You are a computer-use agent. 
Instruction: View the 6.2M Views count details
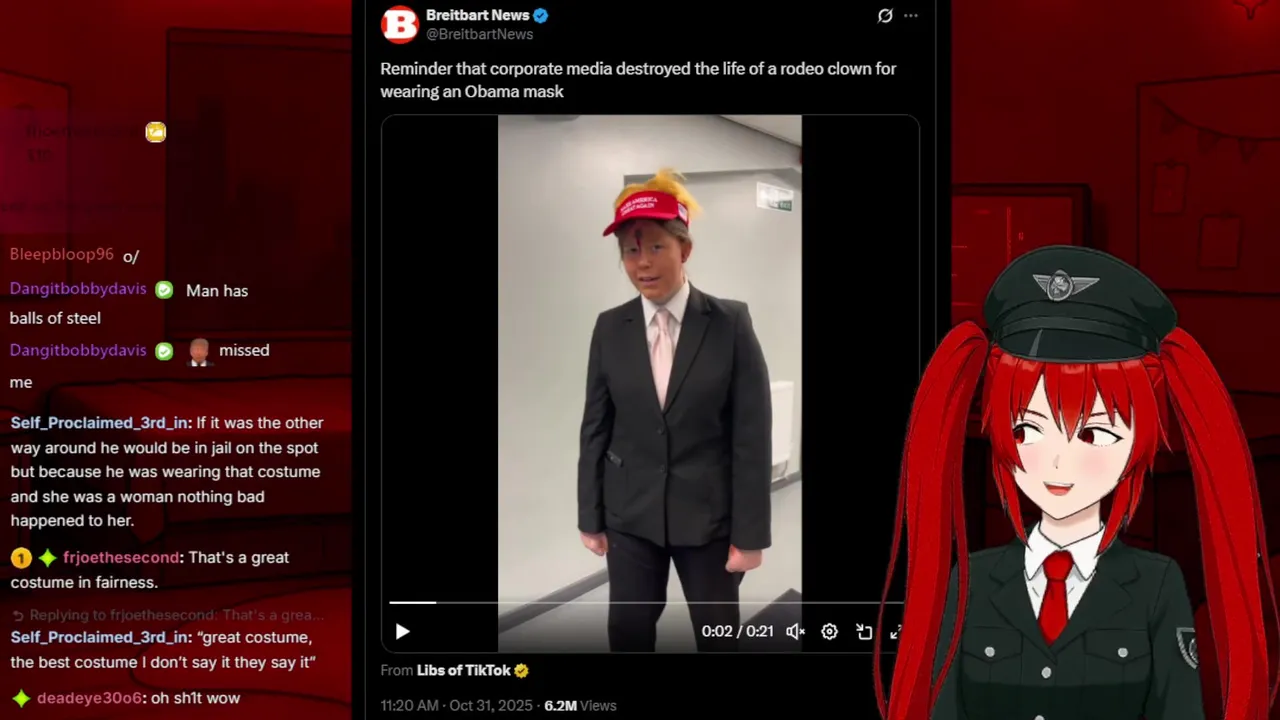pyautogui.click(x=580, y=705)
